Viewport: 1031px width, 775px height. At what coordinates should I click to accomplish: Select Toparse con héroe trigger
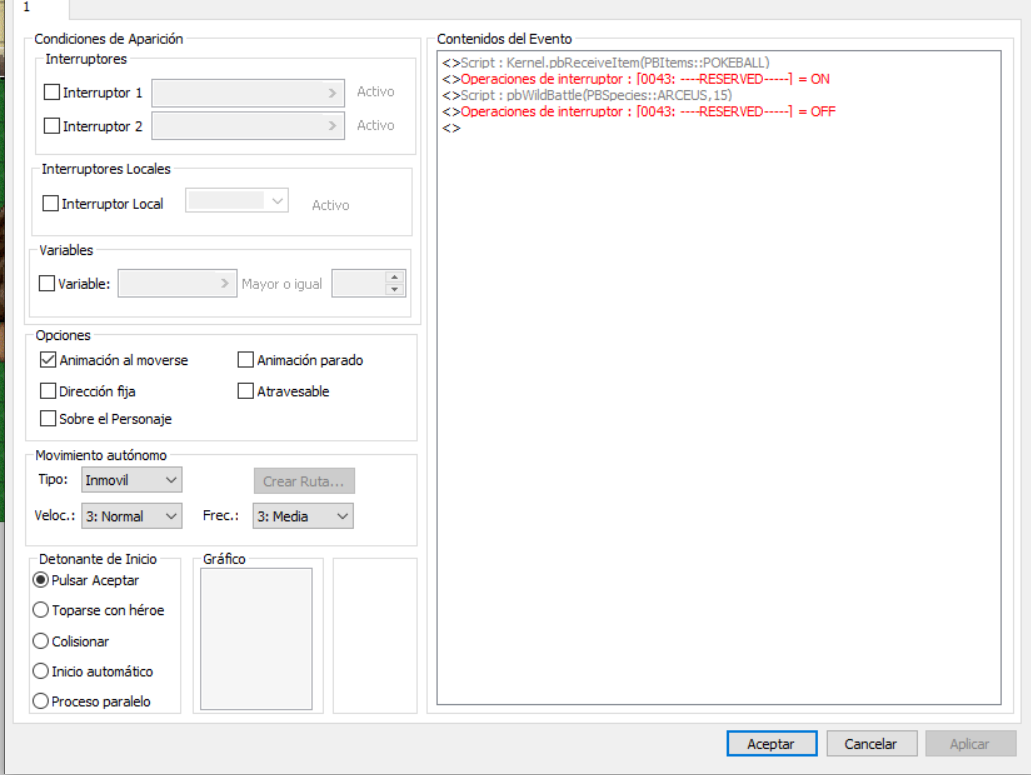41,610
